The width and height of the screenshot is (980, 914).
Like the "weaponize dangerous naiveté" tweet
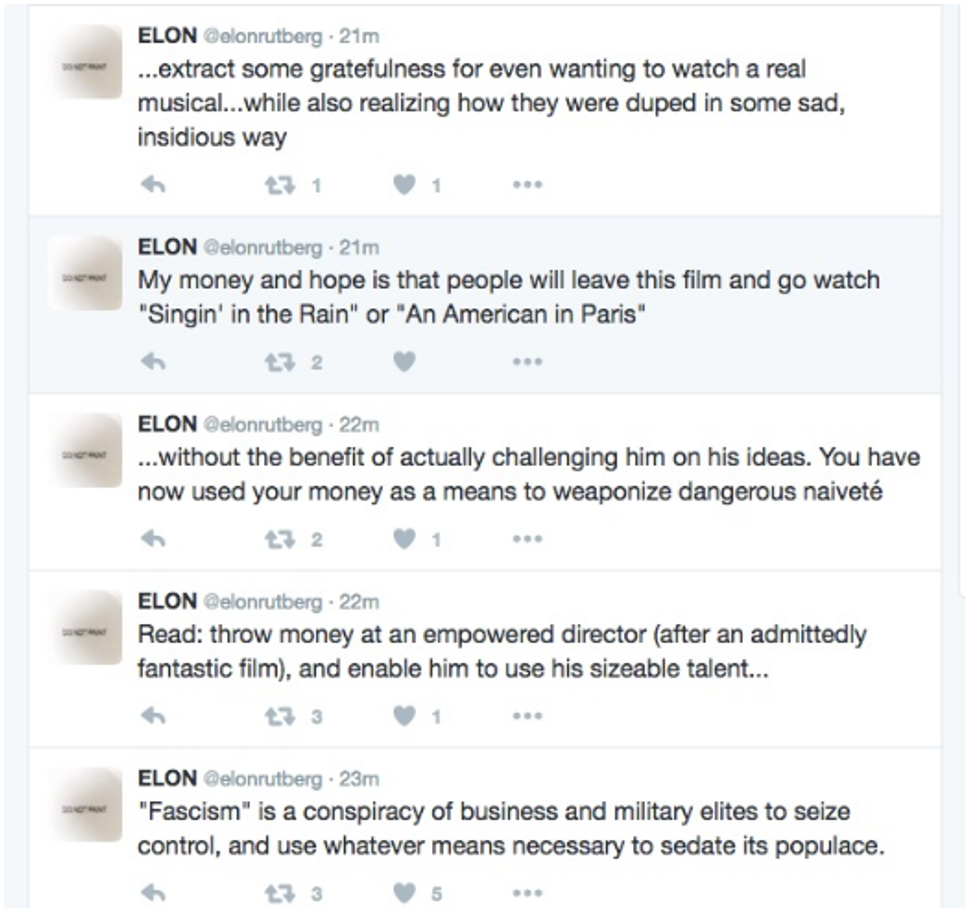404,539
